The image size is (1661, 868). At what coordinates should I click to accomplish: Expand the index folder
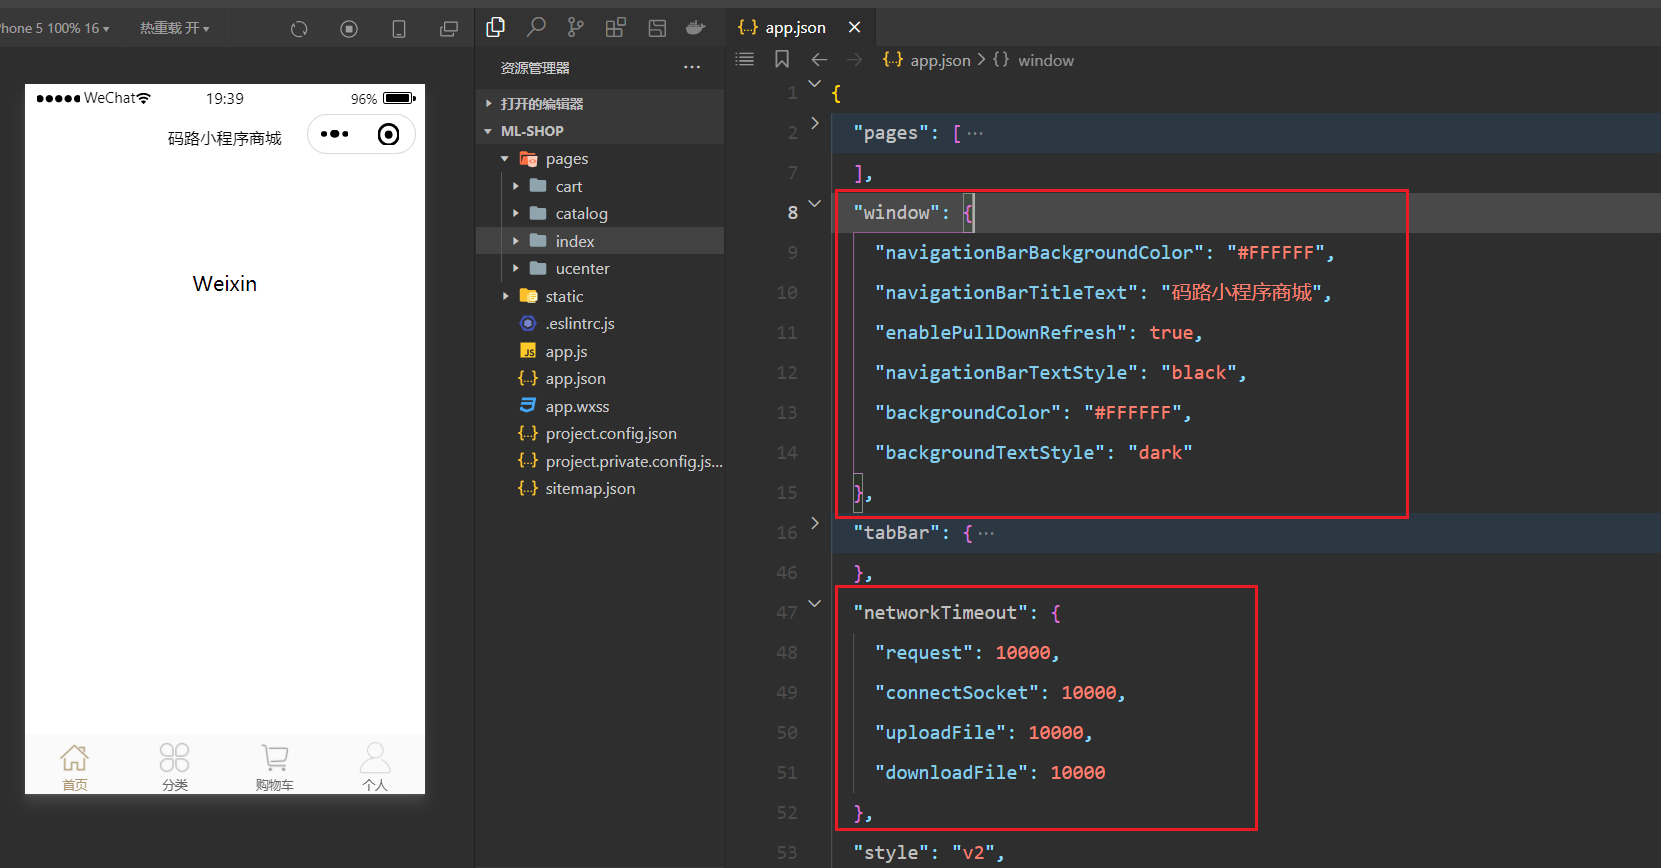point(600,241)
